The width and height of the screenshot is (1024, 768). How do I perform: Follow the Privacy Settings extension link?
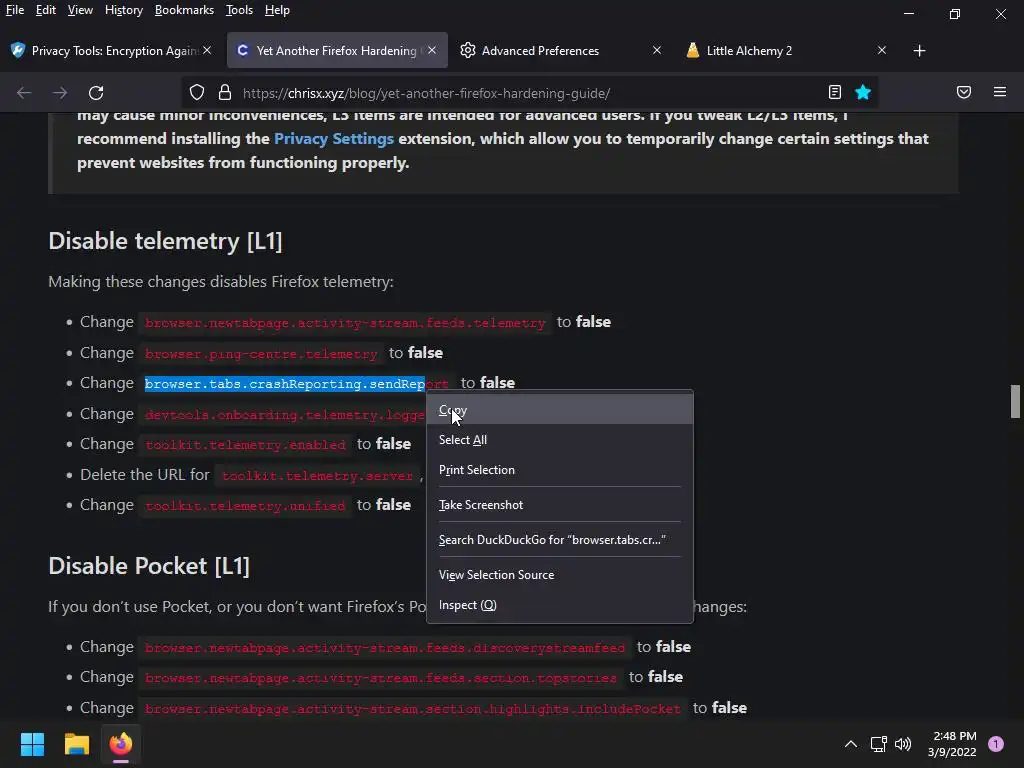point(334,138)
